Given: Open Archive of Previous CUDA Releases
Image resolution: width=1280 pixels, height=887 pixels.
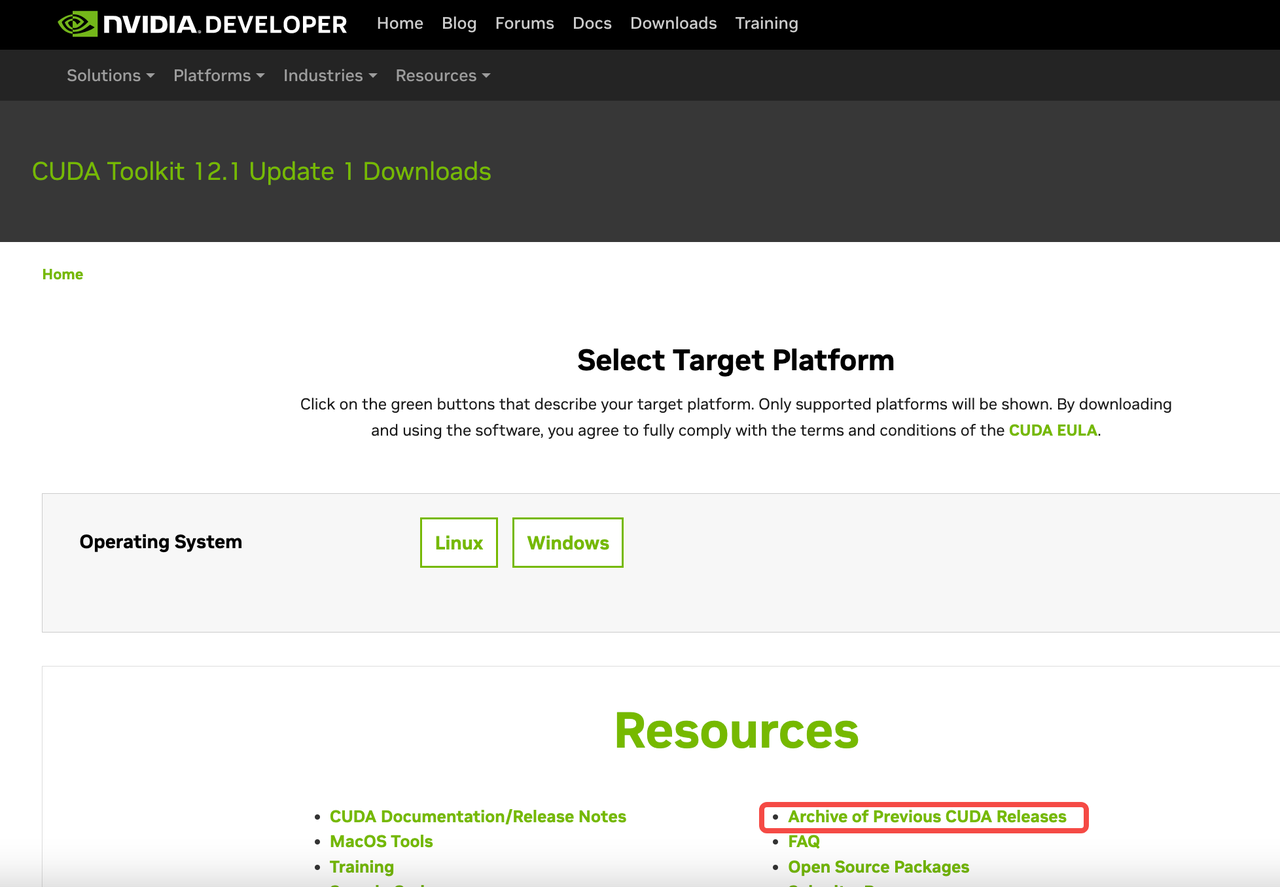Looking at the screenshot, I should coord(927,816).
